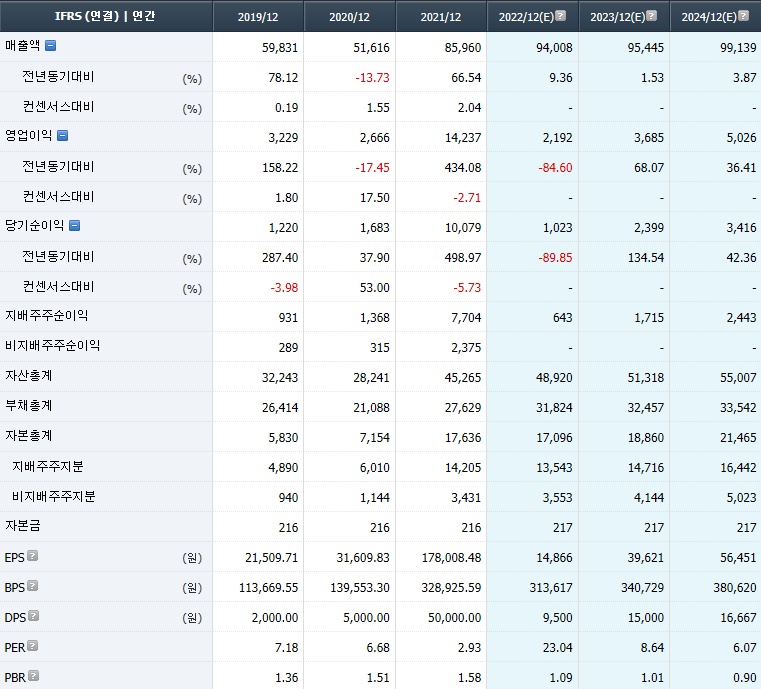Click 자산총계 value 45,265
This screenshot has height=689, width=761.
[x=463, y=377]
